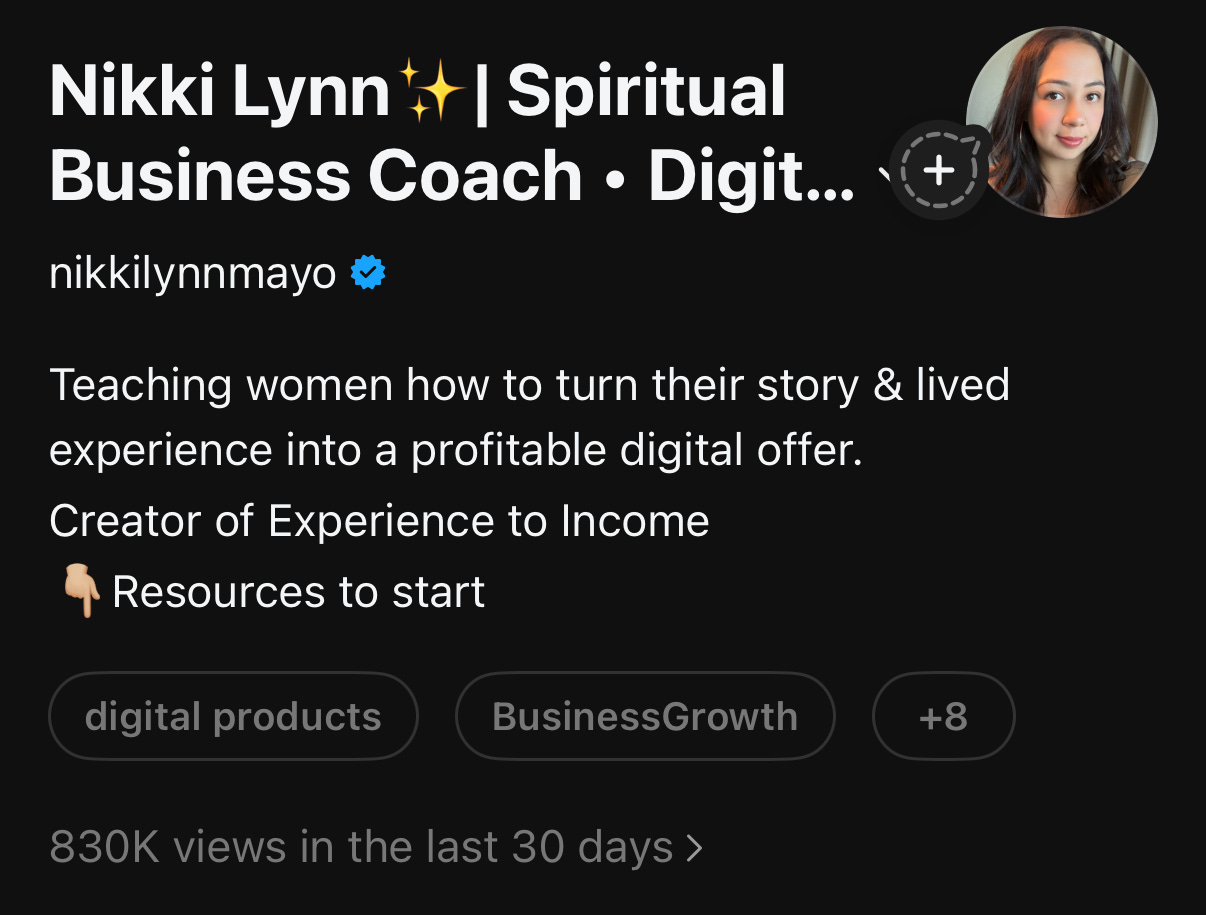Click the bio line starting Teaching women

click(529, 385)
